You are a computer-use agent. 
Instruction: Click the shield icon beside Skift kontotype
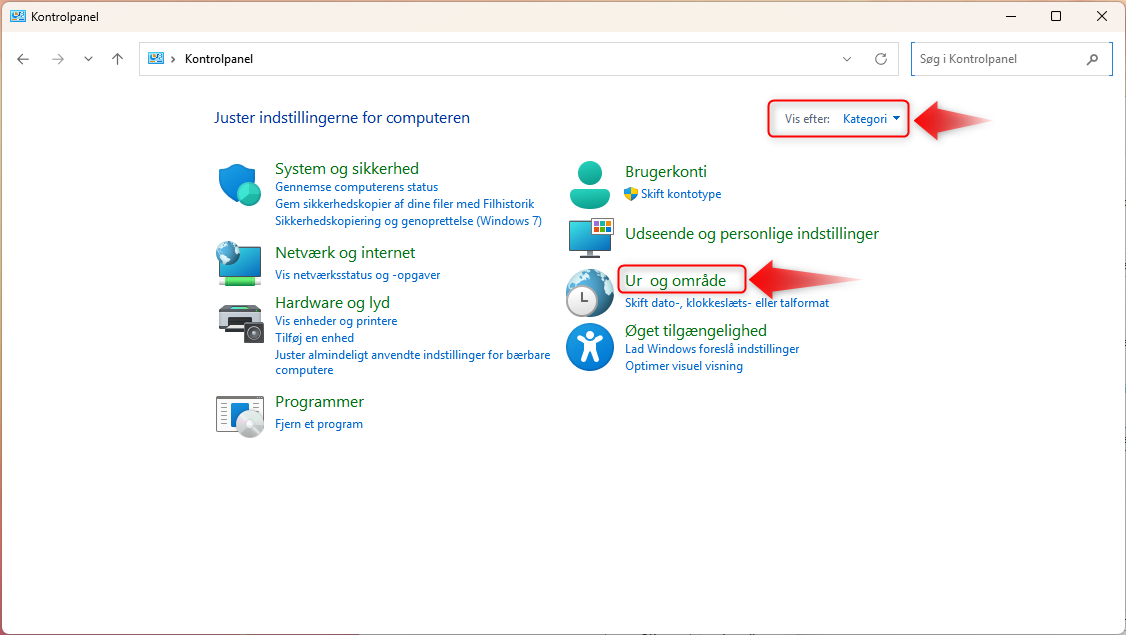[631, 194]
